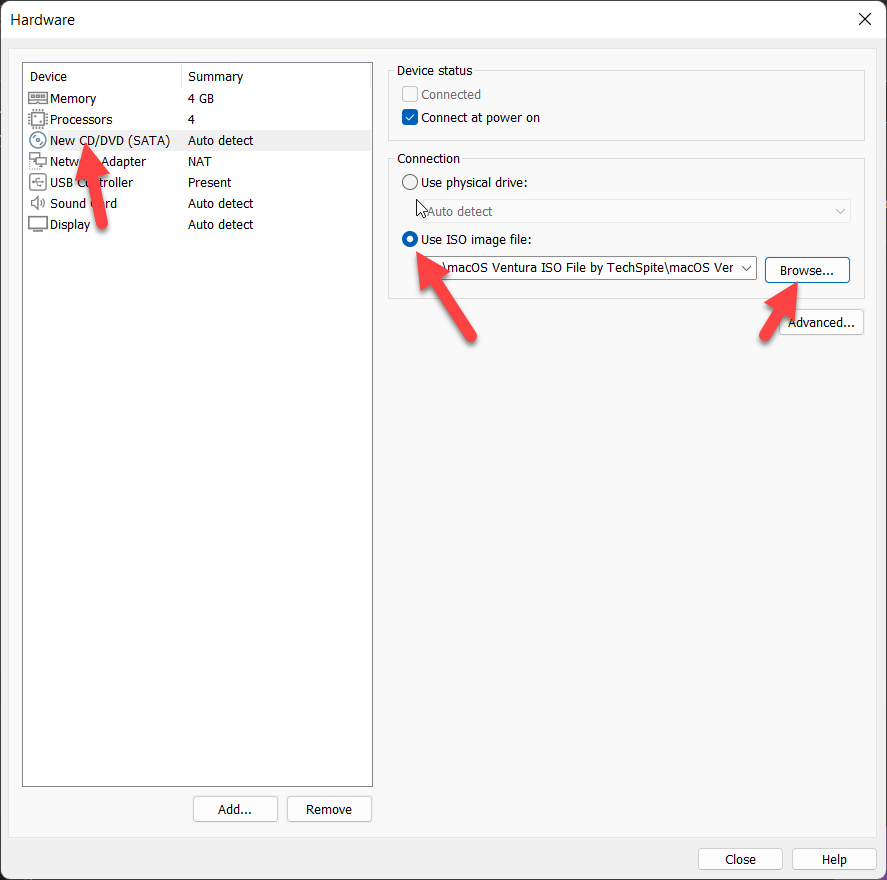This screenshot has height=880, width=887.
Task: Select the CD/DVD disc icon
Action: tap(38, 140)
